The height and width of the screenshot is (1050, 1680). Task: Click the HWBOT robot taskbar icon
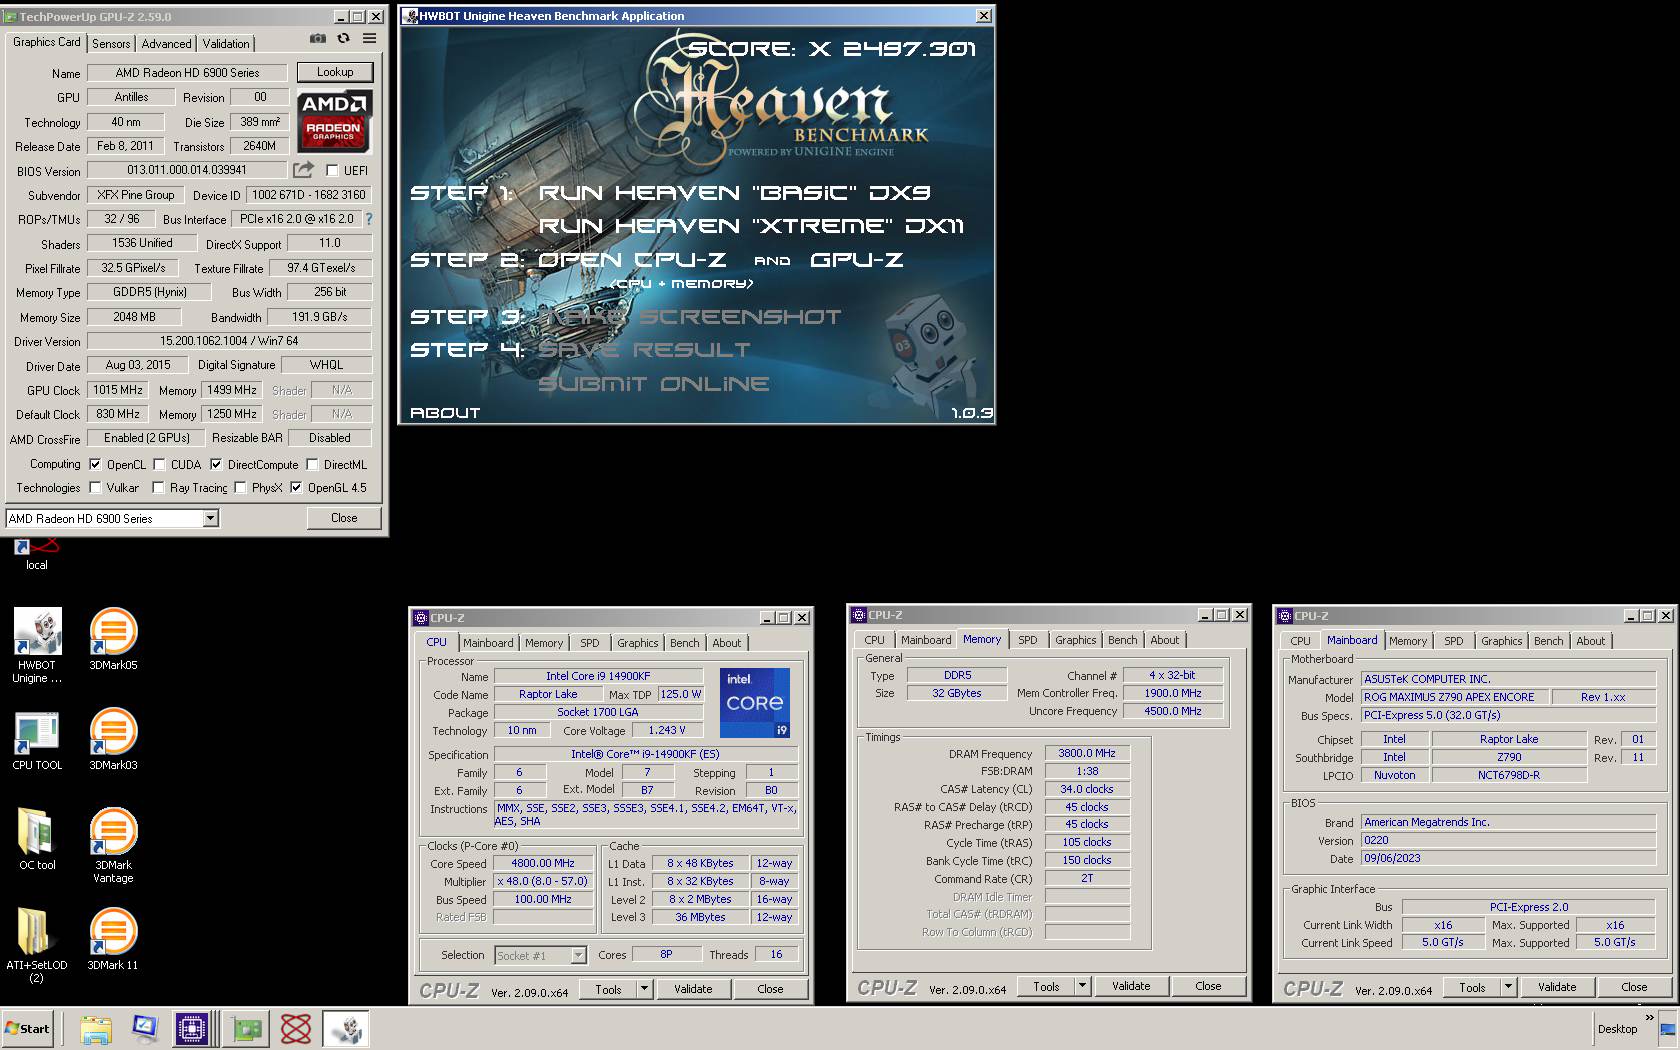346,1028
